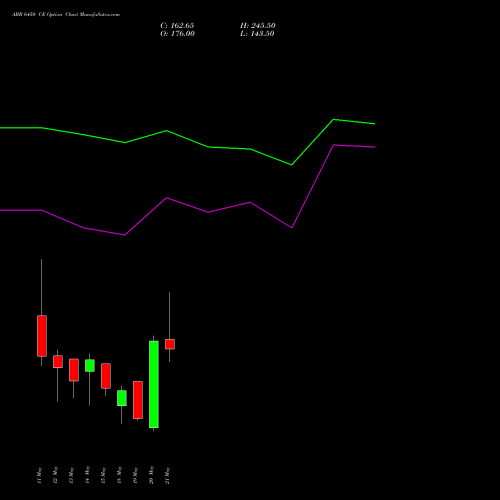Click the high value H: 245.50

[258, 26]
